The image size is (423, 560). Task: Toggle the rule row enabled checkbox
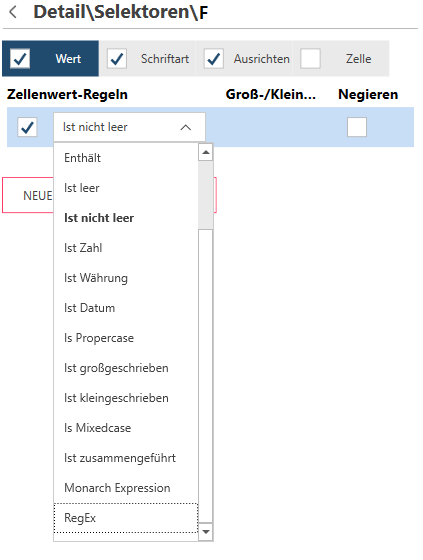click(27, 127)
